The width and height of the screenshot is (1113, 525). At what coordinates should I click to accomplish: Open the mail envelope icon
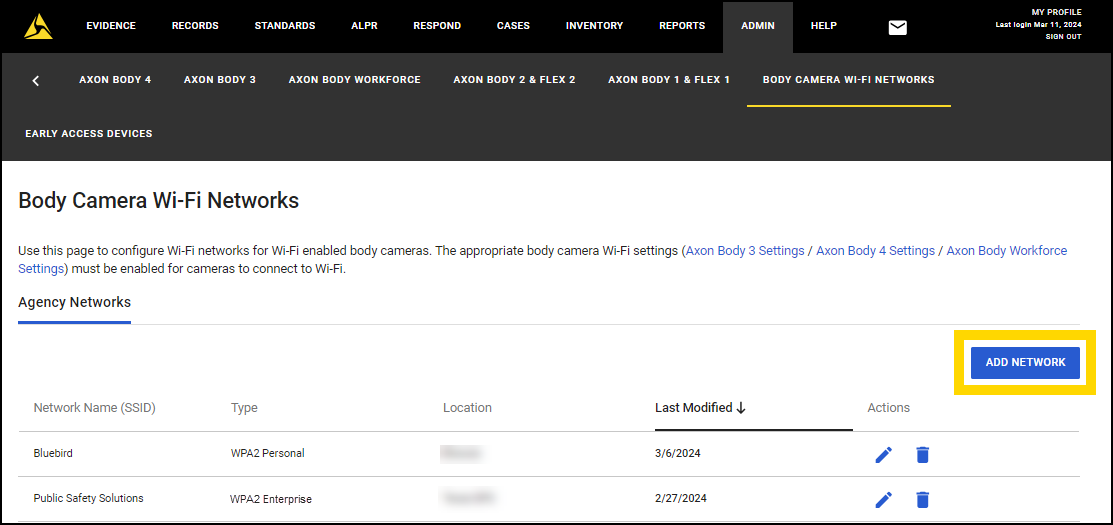point(897,27)
